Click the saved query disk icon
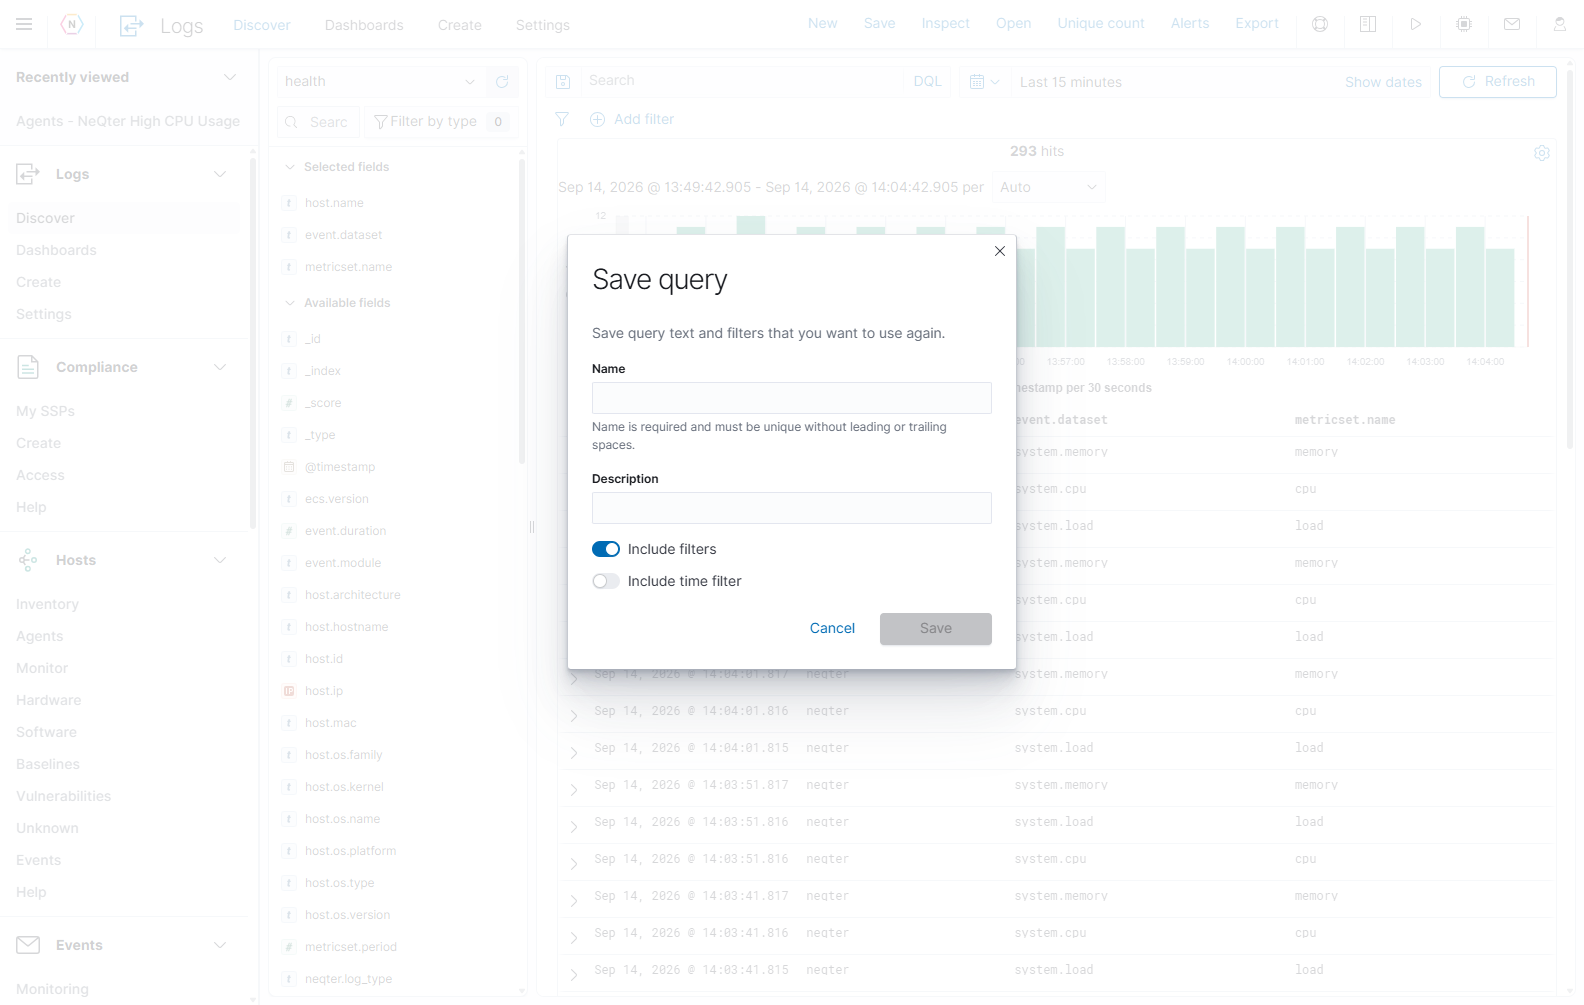This screenshot has height=1005, width=1584. [x=563, y=82]
